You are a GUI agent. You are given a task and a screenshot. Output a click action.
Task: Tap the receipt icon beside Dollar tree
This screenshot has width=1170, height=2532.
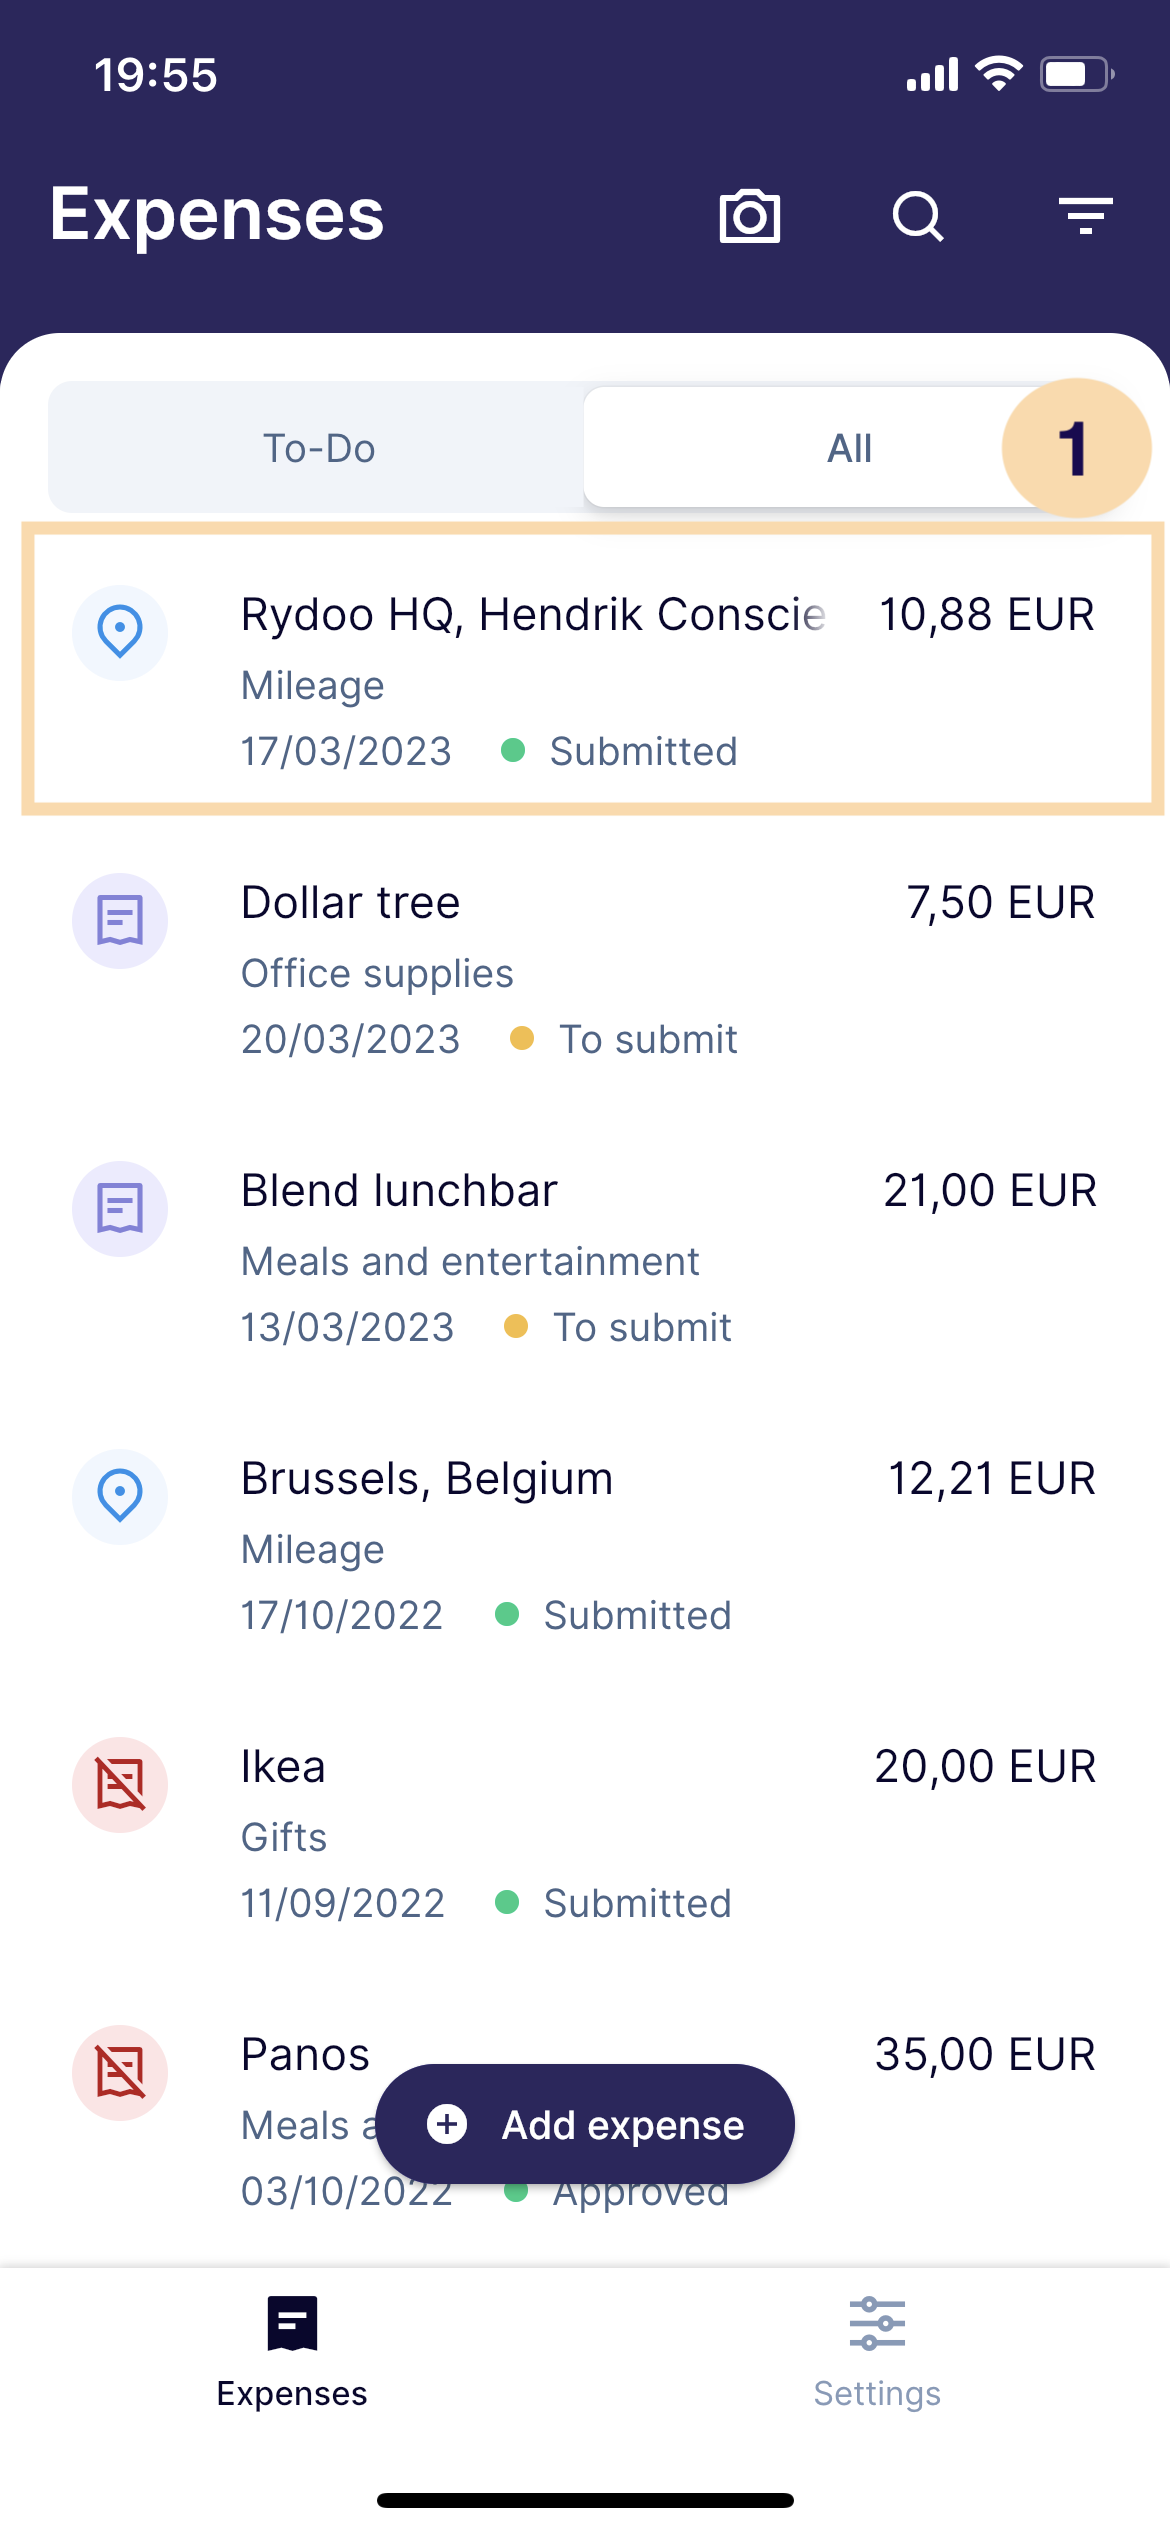coord(120,921)
